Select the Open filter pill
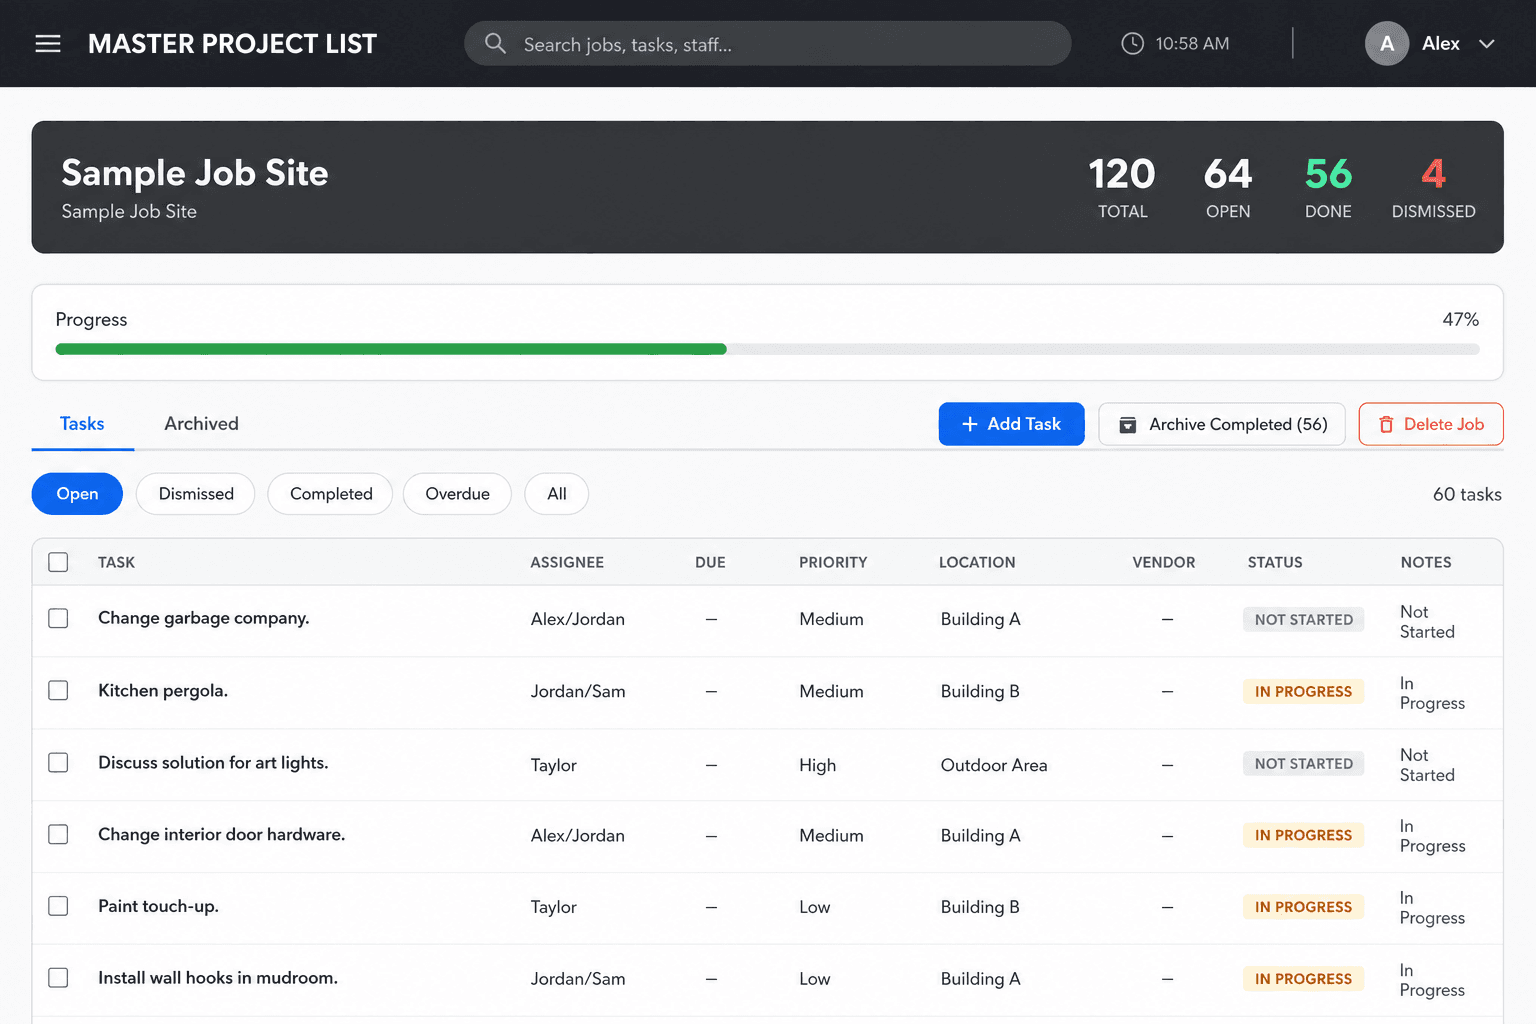Viewport: 1536px width, 1024px height. 77,494
